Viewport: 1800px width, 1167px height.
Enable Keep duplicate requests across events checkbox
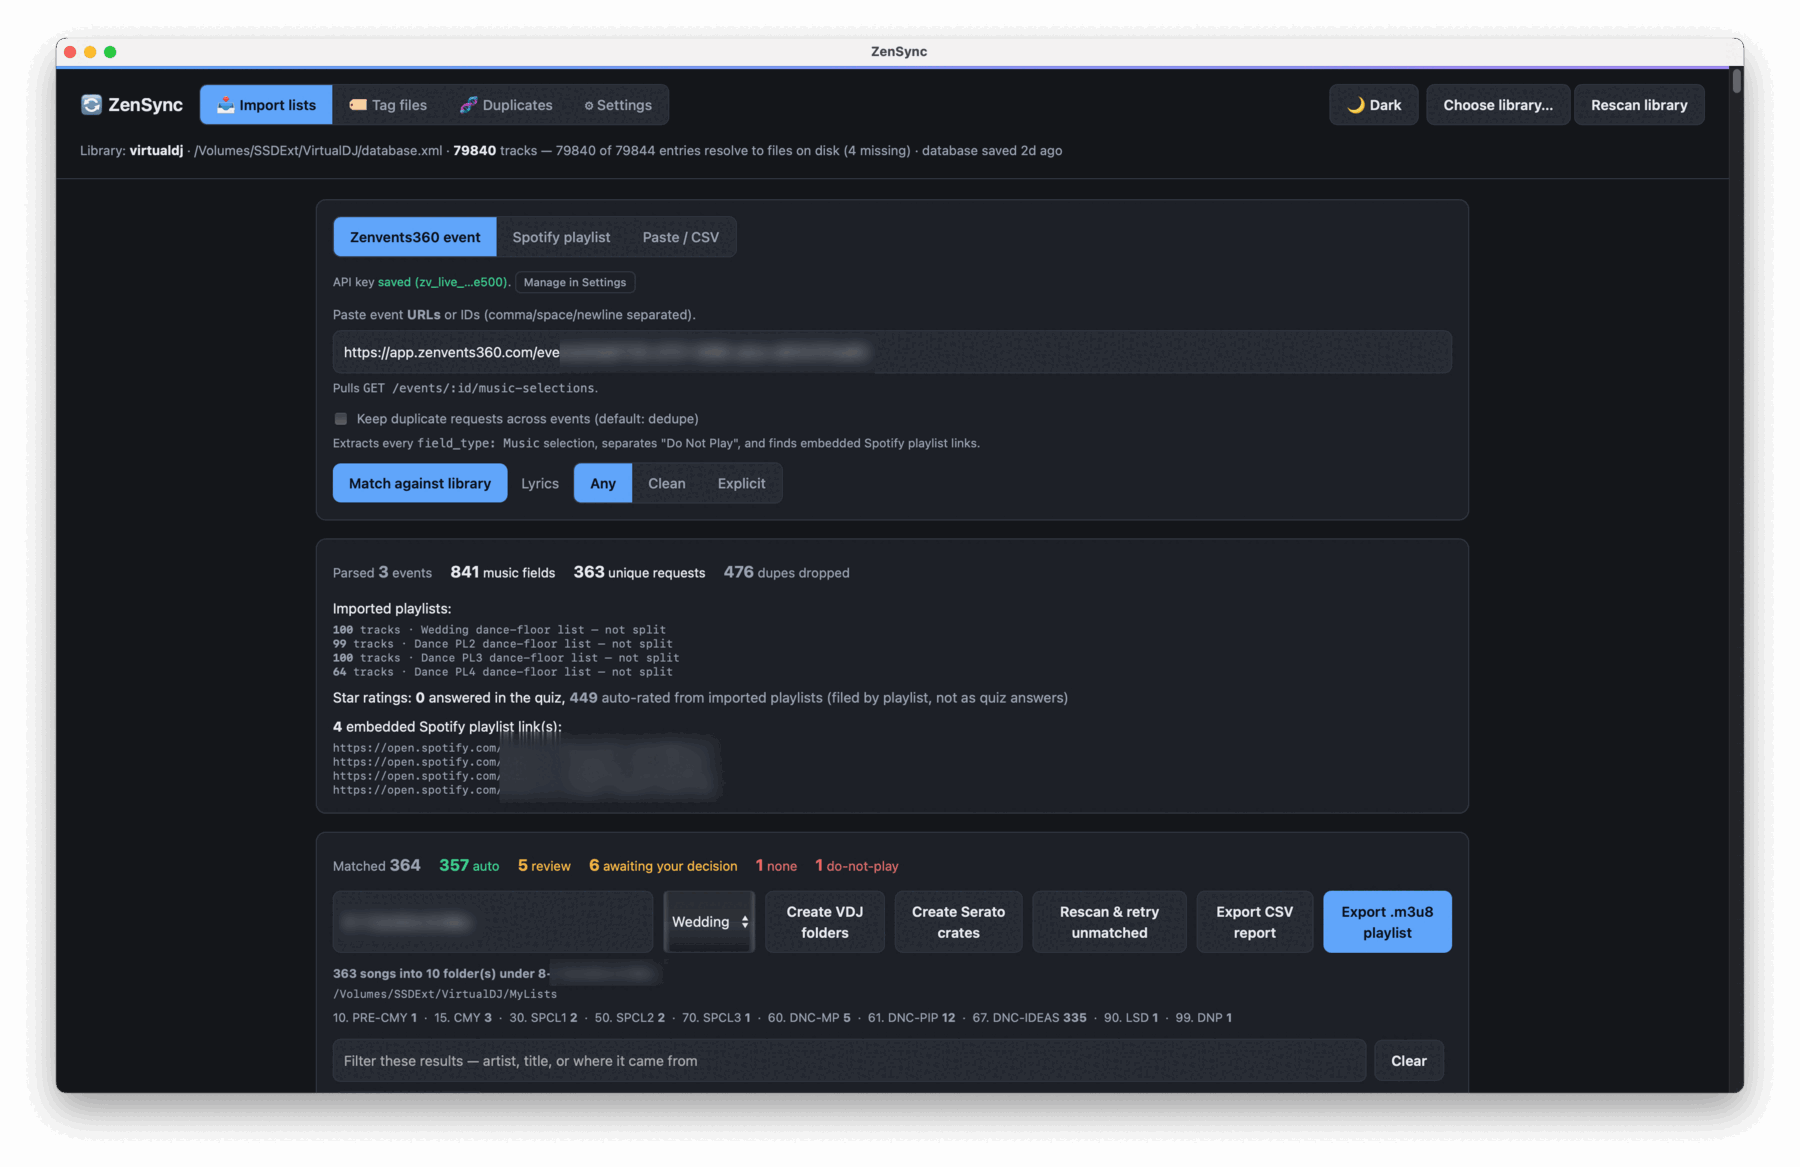tap(341, 419)
